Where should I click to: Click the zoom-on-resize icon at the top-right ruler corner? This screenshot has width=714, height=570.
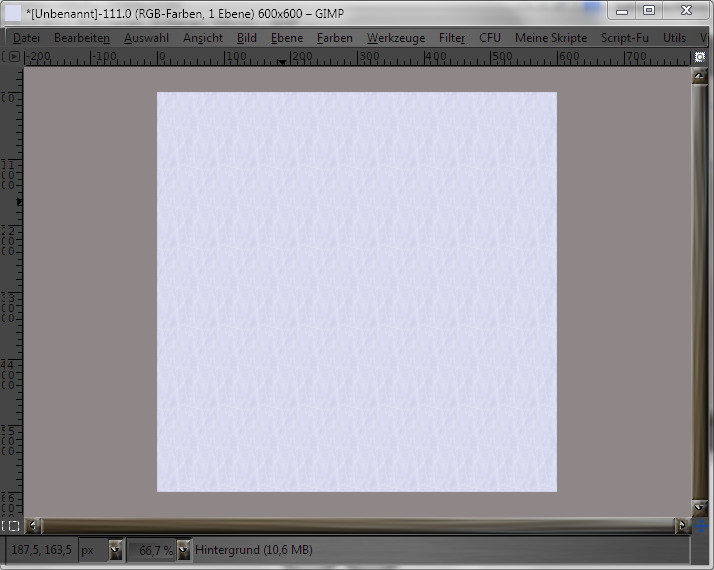(x=698, y=57)
